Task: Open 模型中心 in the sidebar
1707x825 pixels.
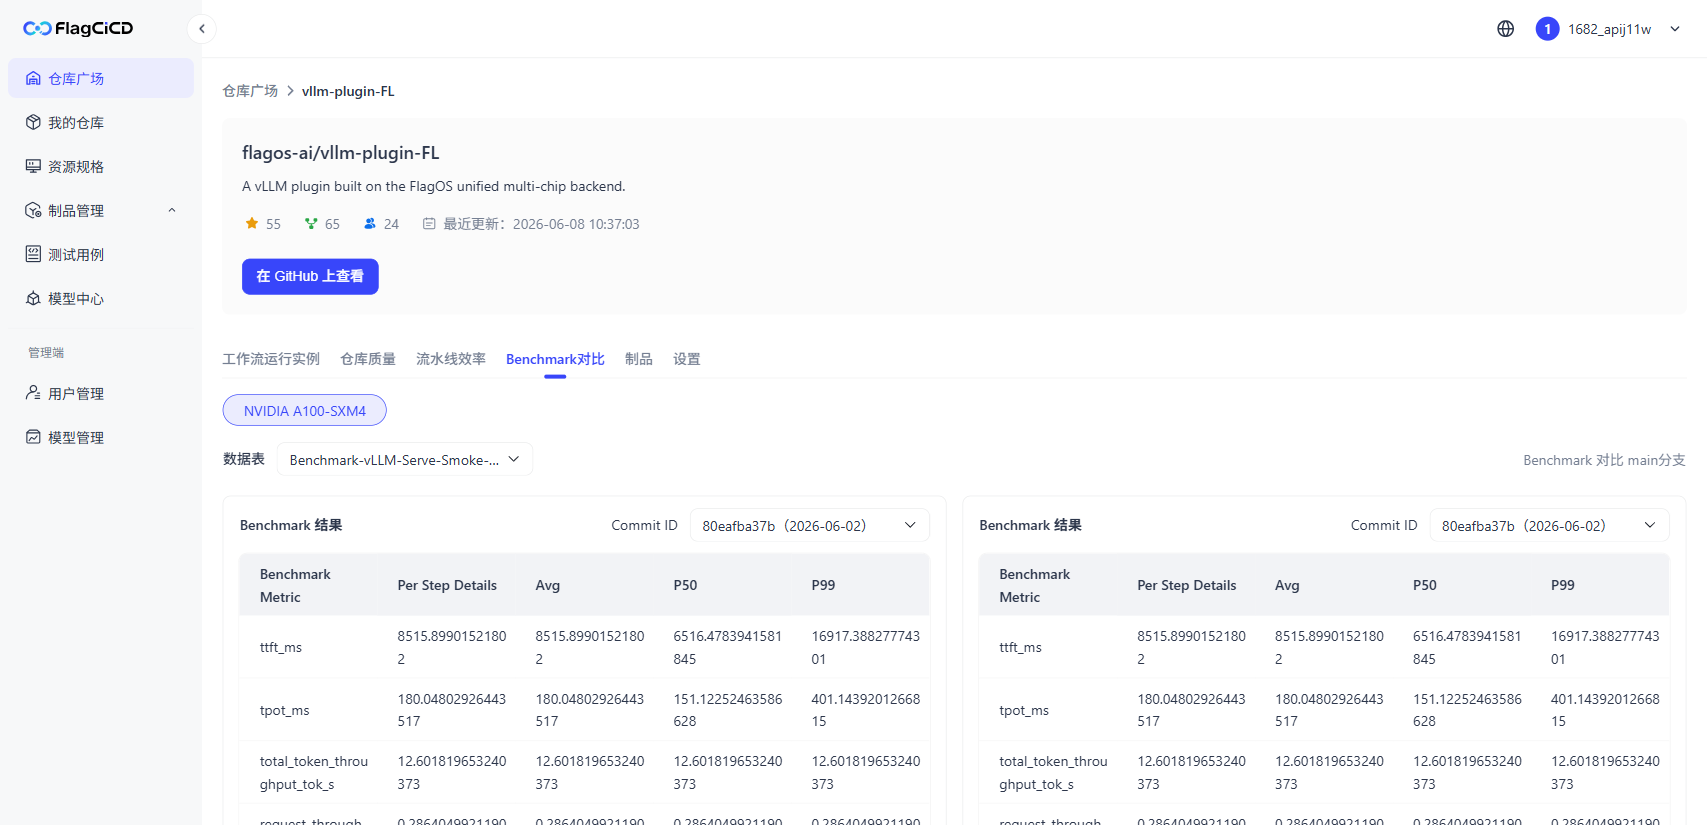Action: [x=101, y=298]
